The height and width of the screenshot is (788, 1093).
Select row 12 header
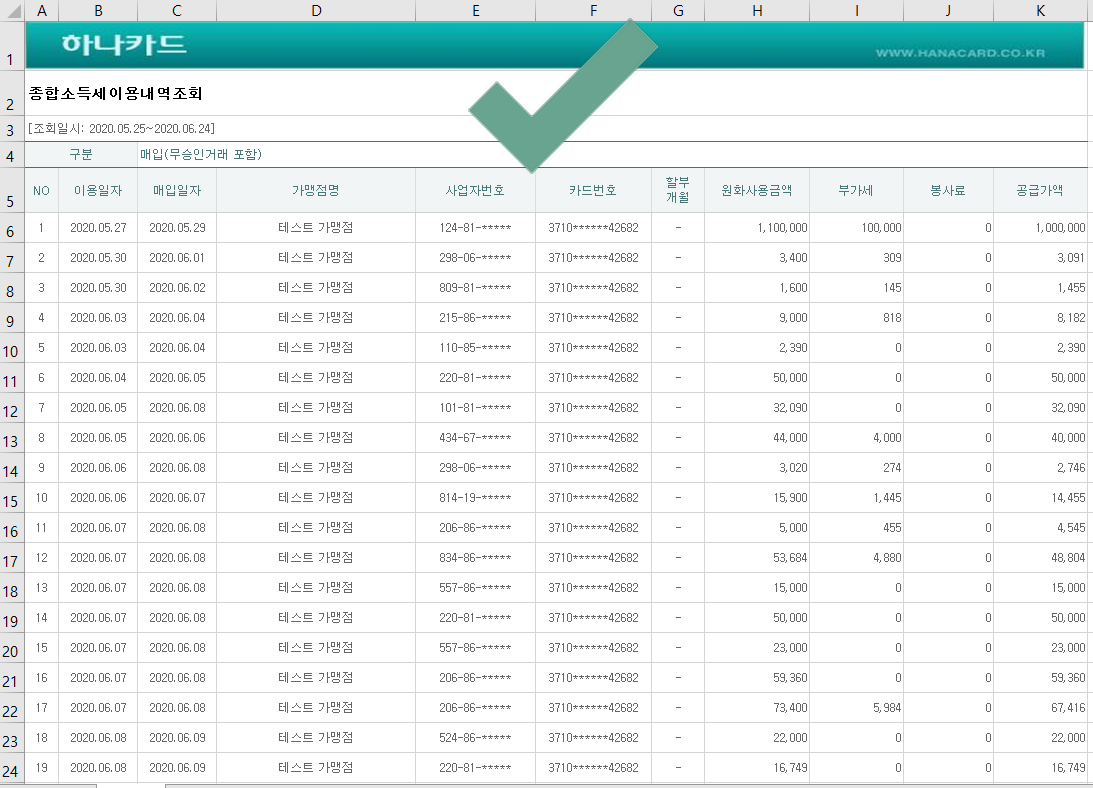pyautogui.click(x=13, y=408)
